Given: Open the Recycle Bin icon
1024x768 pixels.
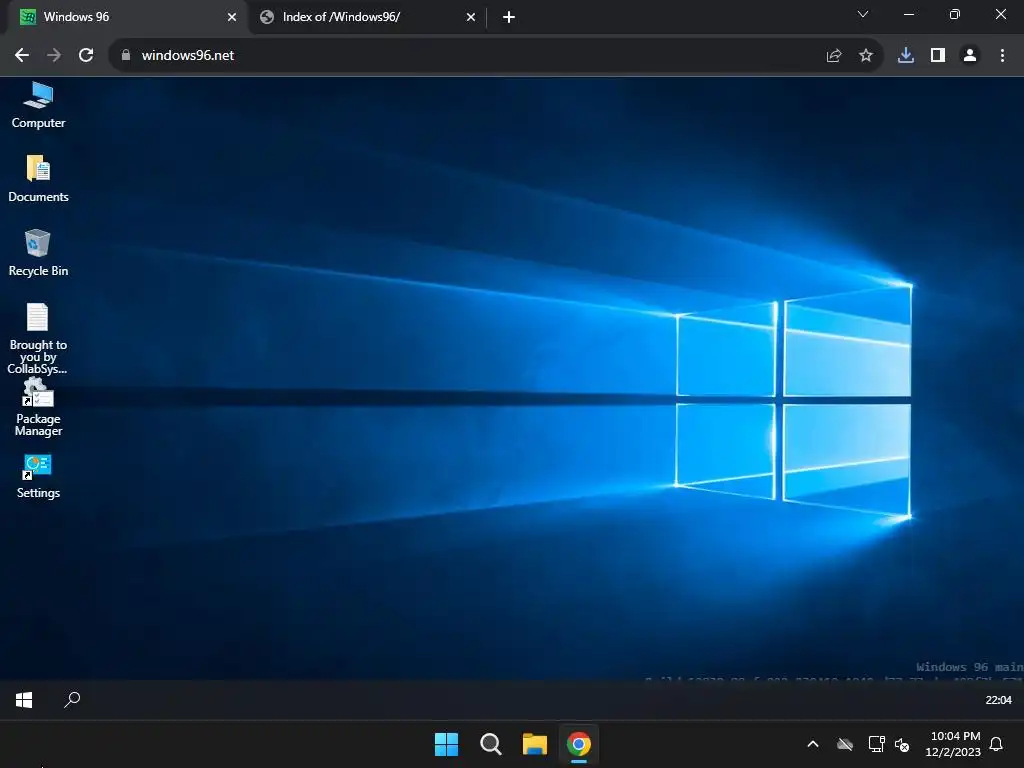Looking at the screenshot, I should pos(38,253).
